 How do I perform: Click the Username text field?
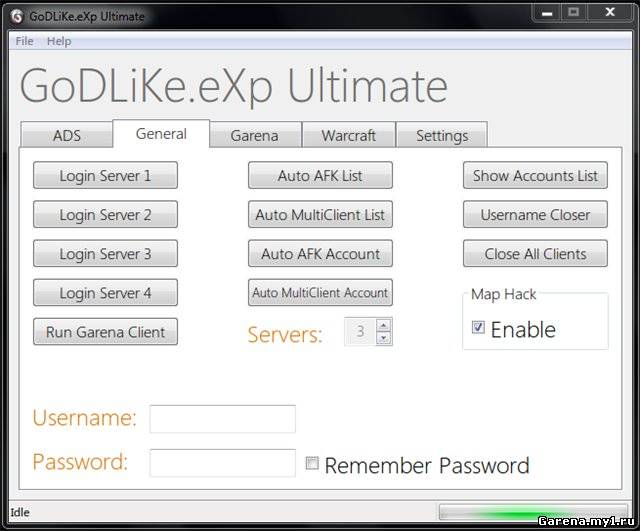222,419
